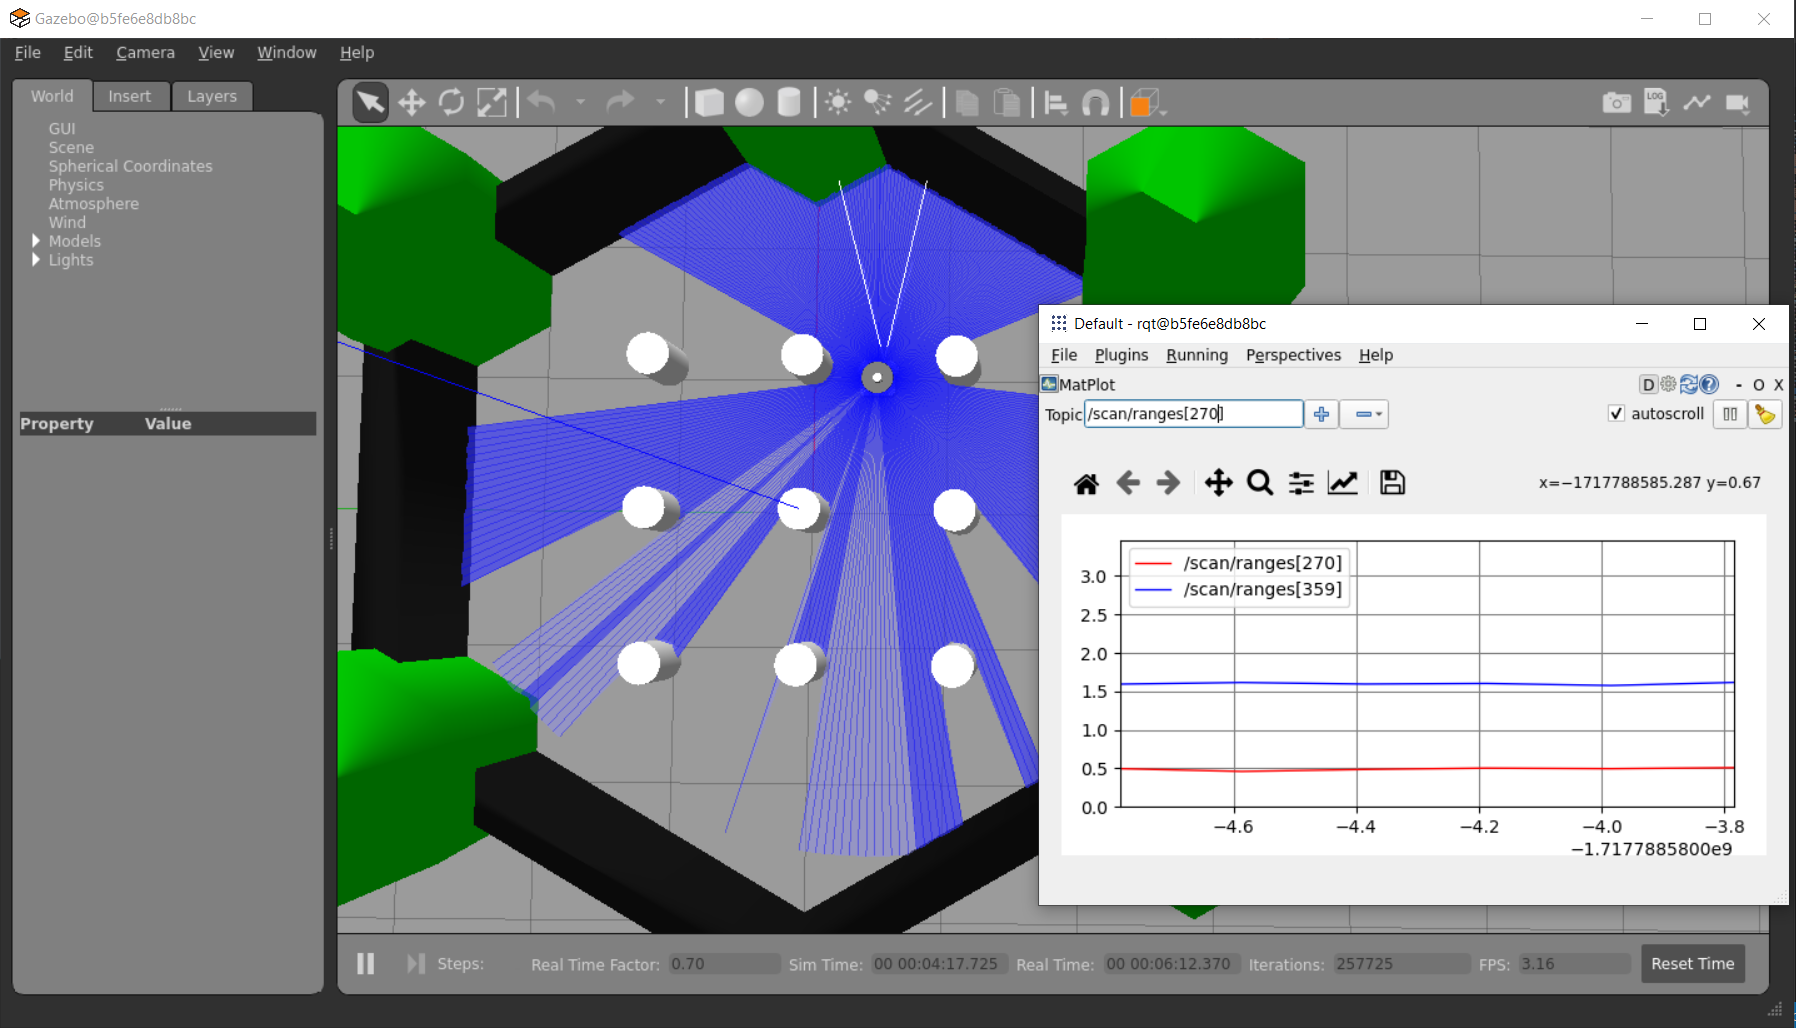Select the rotate mode tool
Screen dimensions: 1796x1028
[x=451, y=102]
